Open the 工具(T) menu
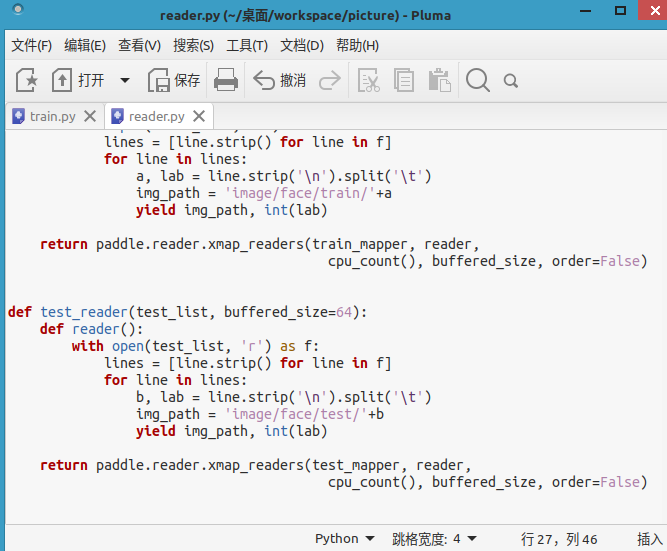This screenshot has height=551, width=667. [247, 45]
